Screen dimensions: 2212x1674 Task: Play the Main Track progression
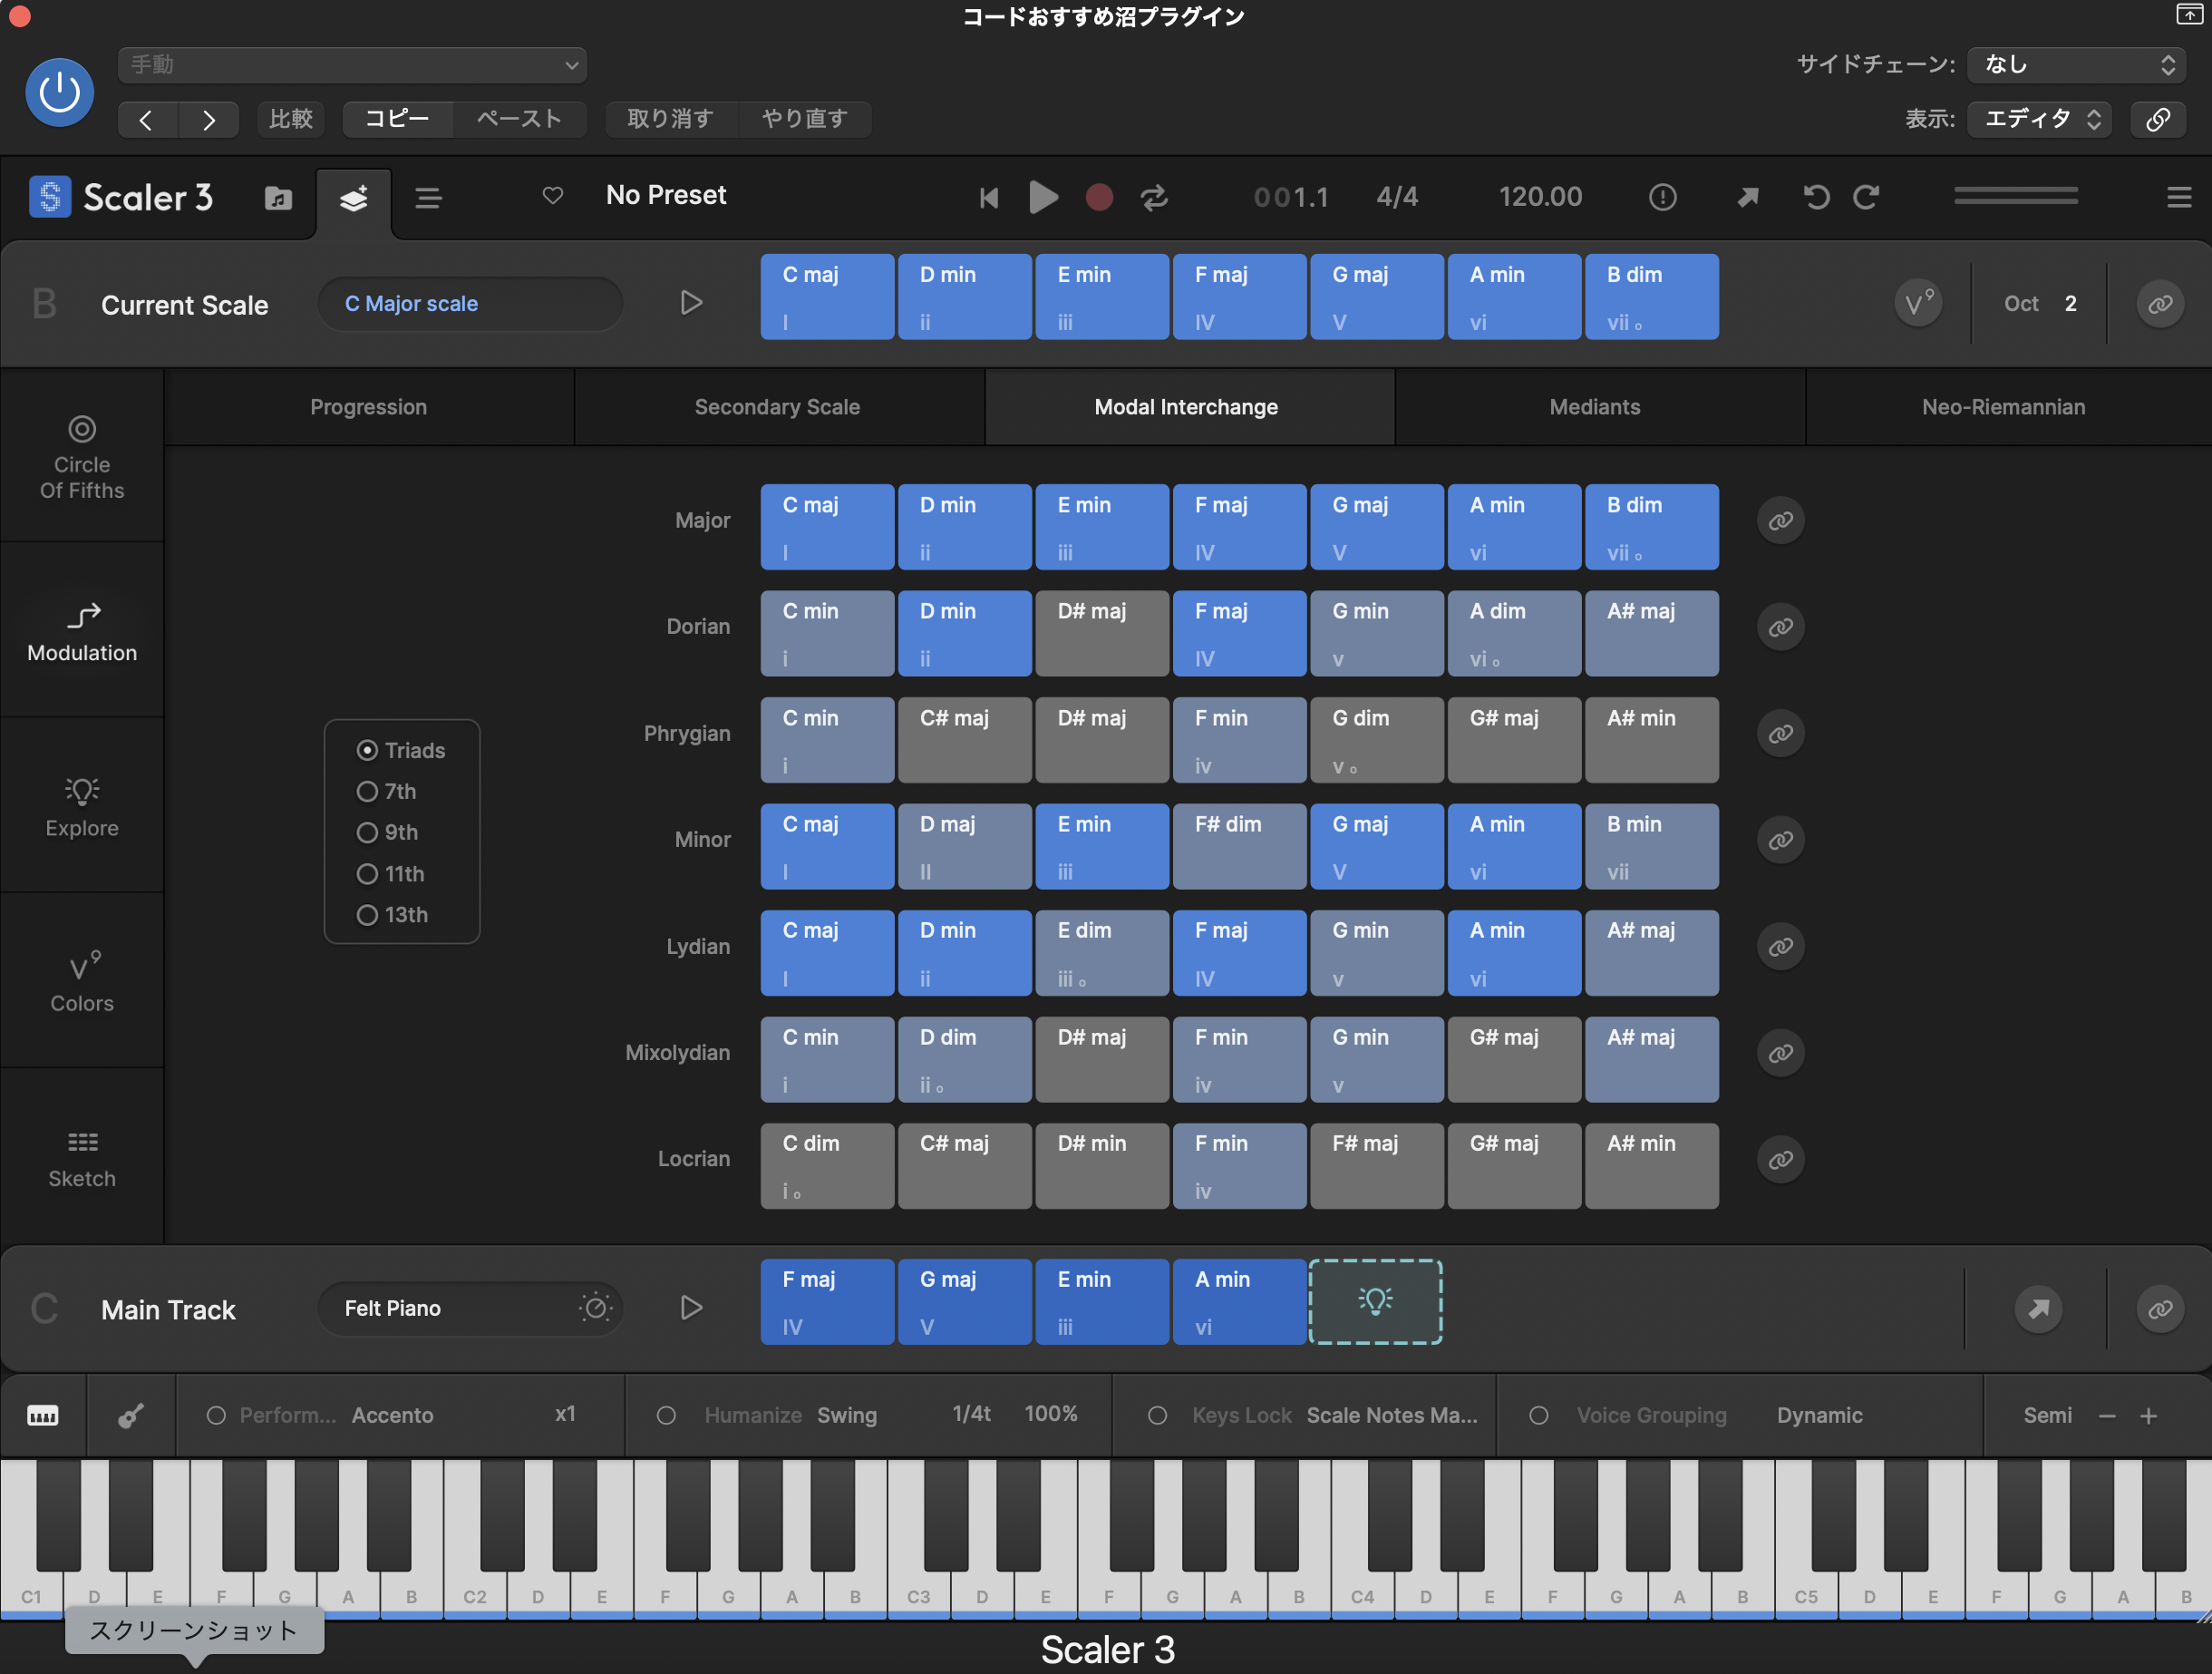pos(691,1308)
